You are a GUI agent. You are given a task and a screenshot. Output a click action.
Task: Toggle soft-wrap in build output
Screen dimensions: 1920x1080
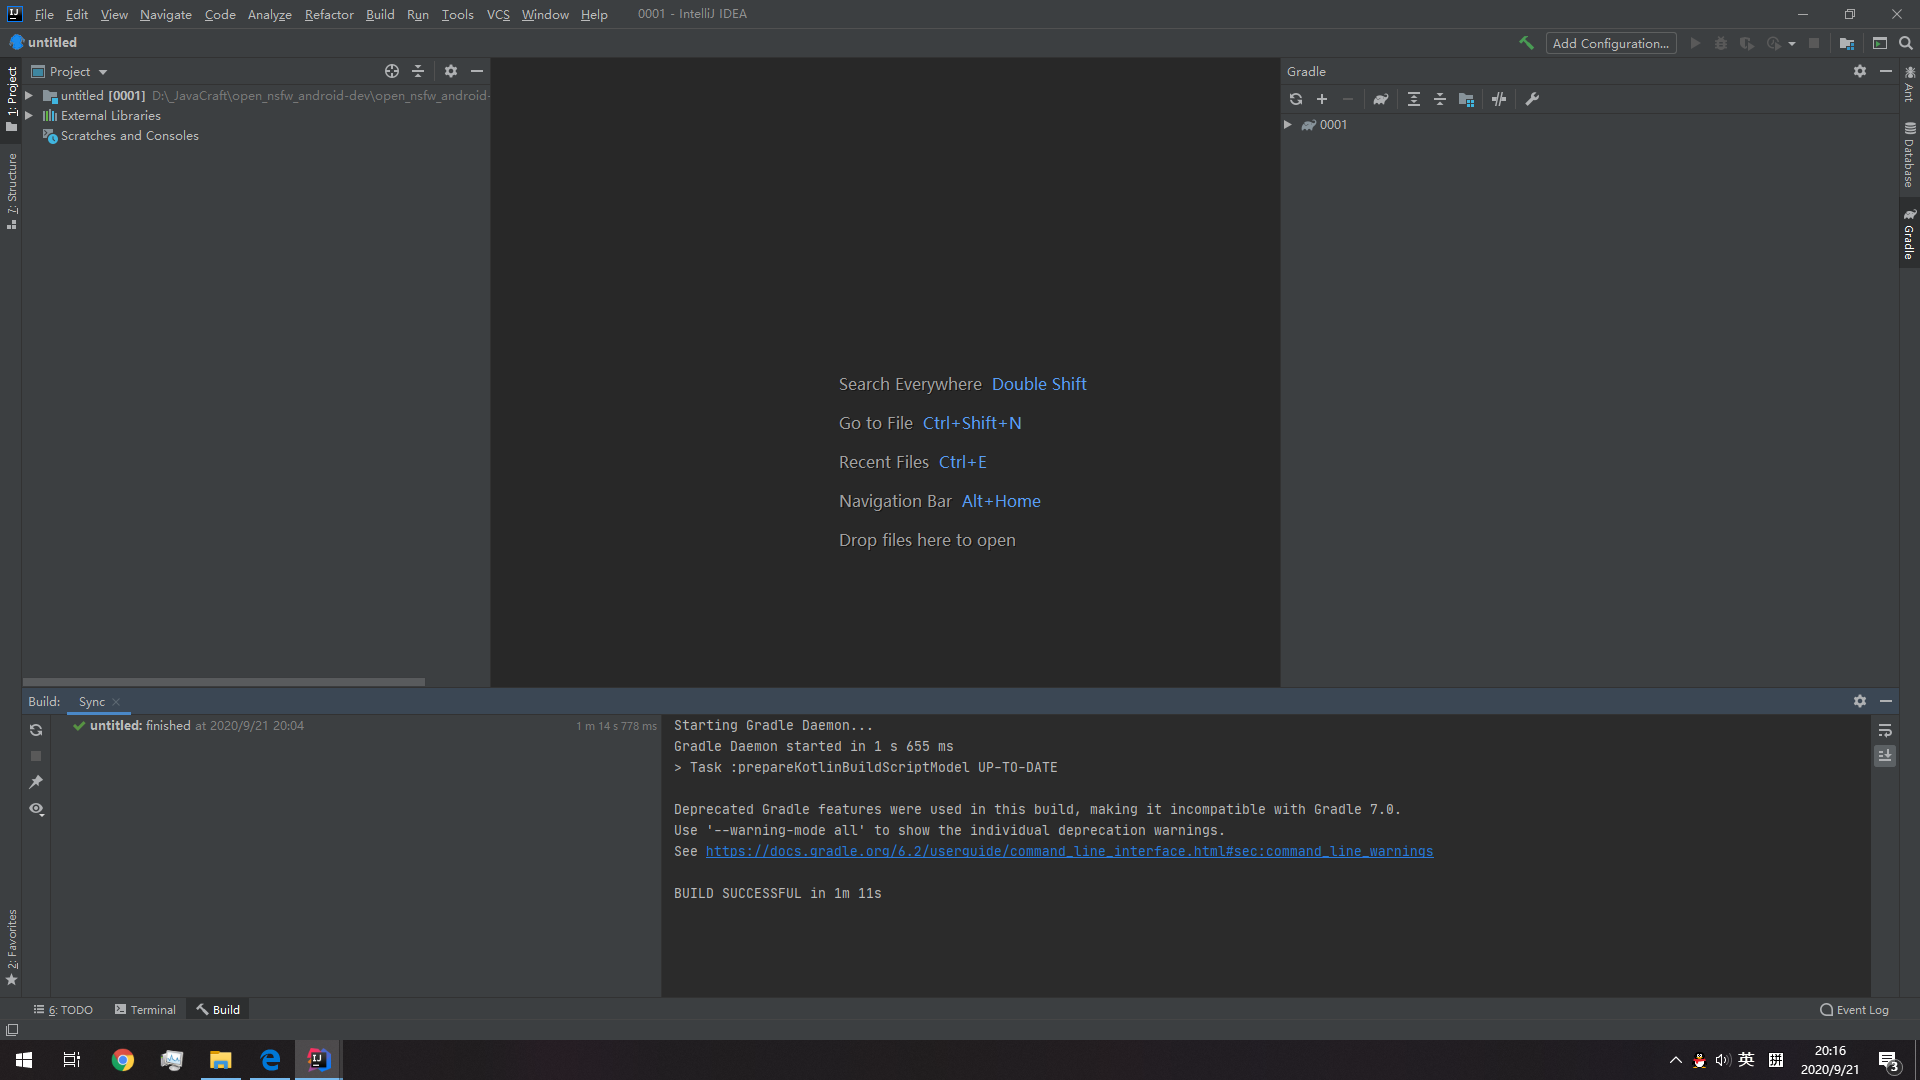(x=1885, y=730)
